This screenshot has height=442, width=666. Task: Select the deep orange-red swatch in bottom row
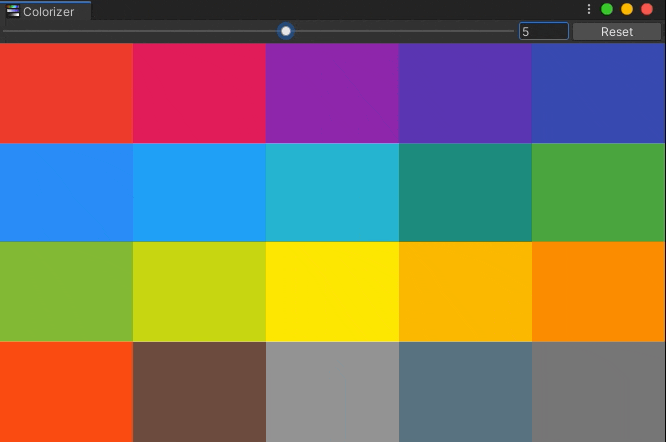pos(66,392)
